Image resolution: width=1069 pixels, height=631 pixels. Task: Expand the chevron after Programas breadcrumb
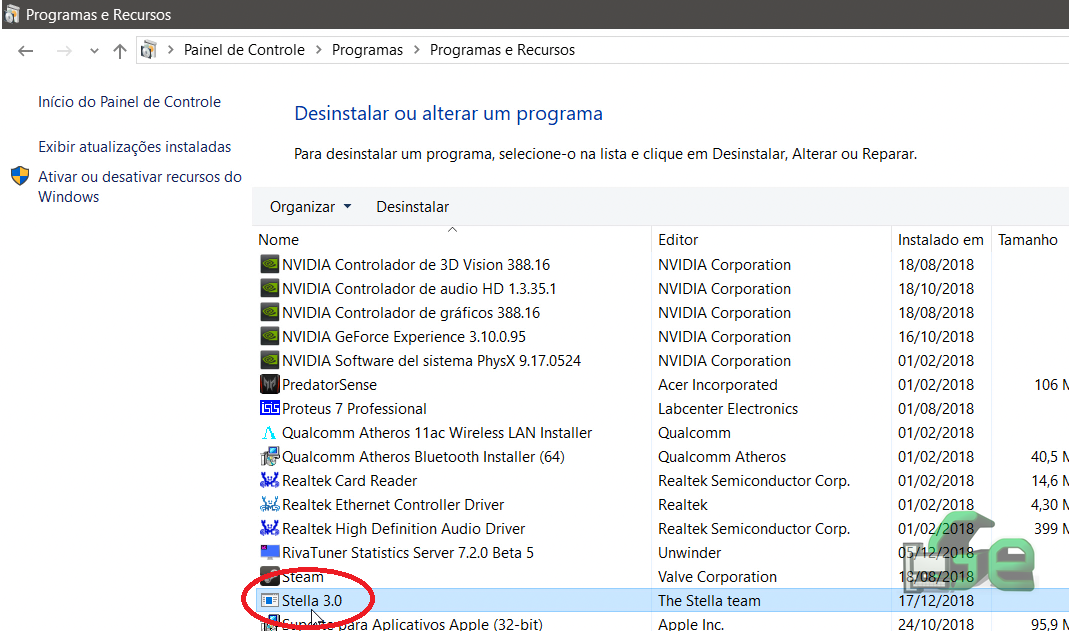[417, 50]
